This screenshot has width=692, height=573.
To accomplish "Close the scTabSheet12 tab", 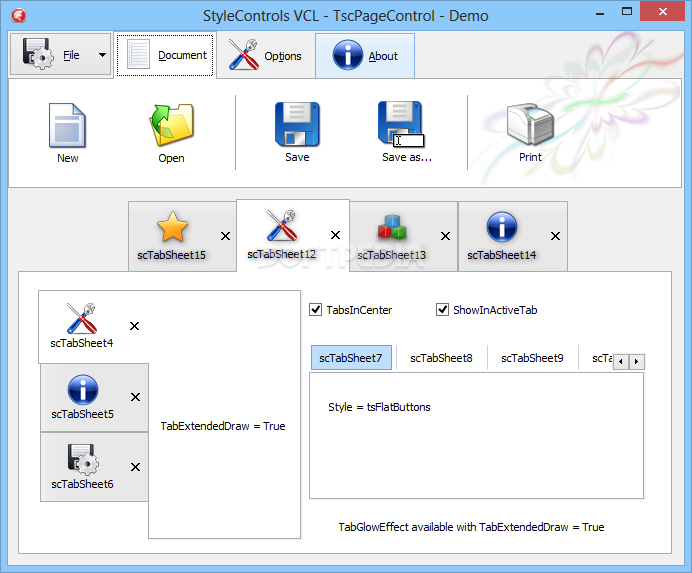I will [x=335, y=235].
